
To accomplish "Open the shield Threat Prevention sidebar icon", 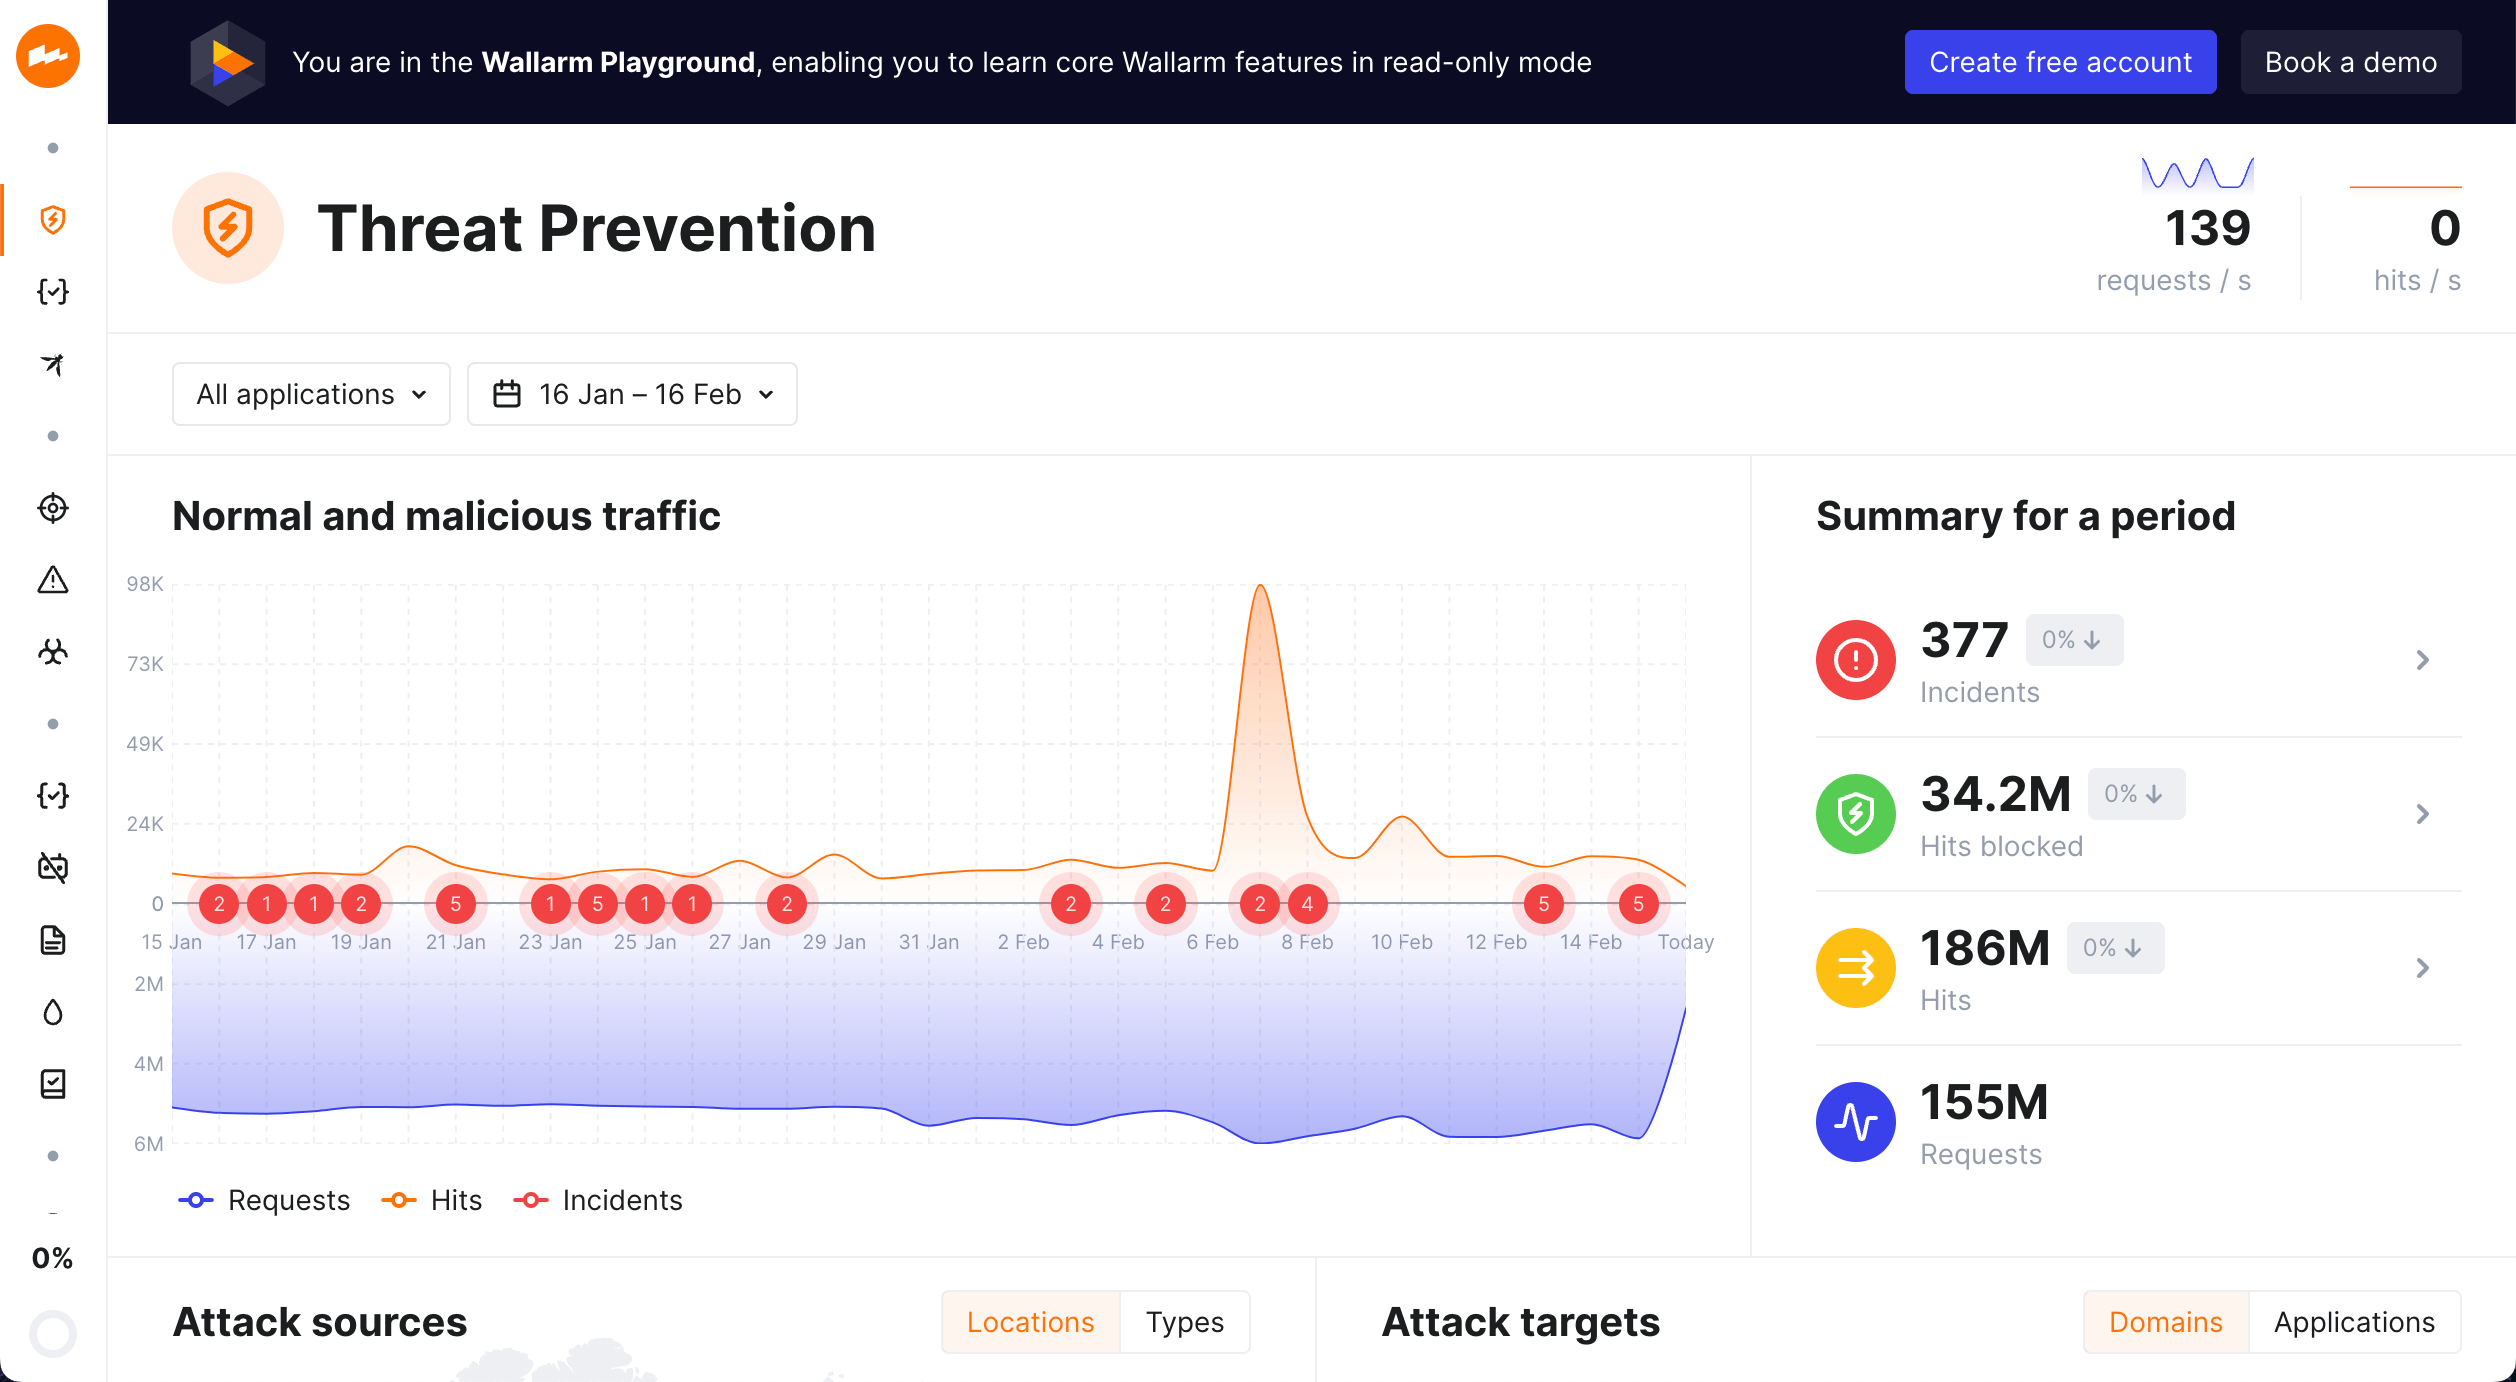I will click(x=53, y=220).
